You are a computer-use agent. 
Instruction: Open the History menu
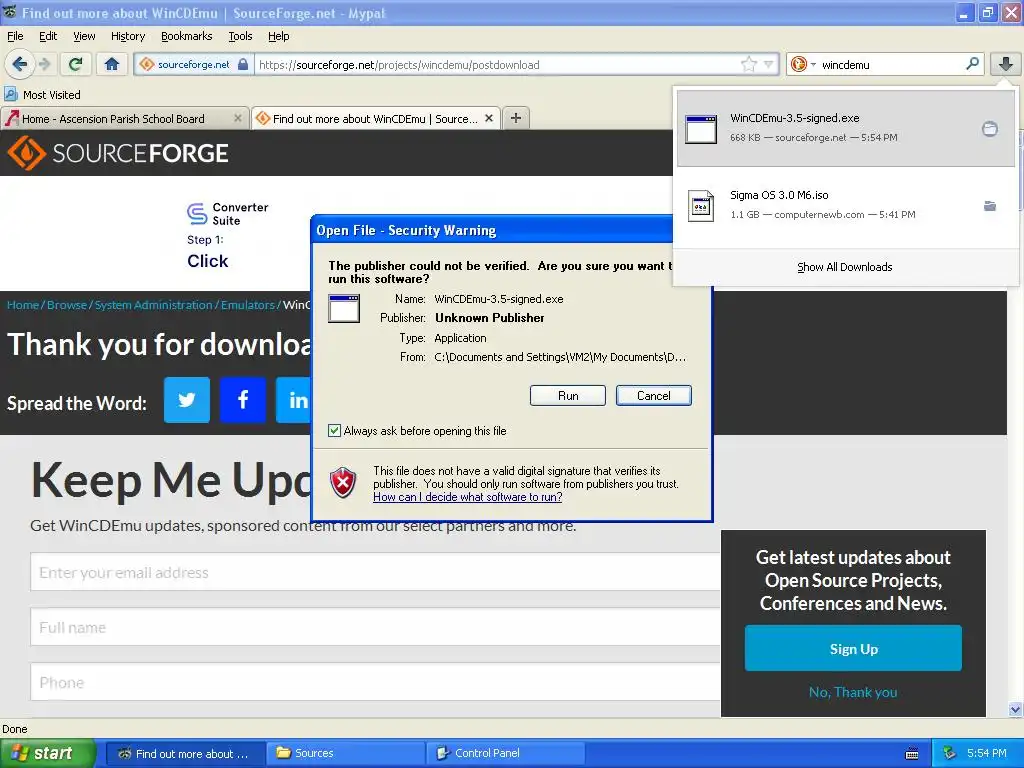(128, 36)
